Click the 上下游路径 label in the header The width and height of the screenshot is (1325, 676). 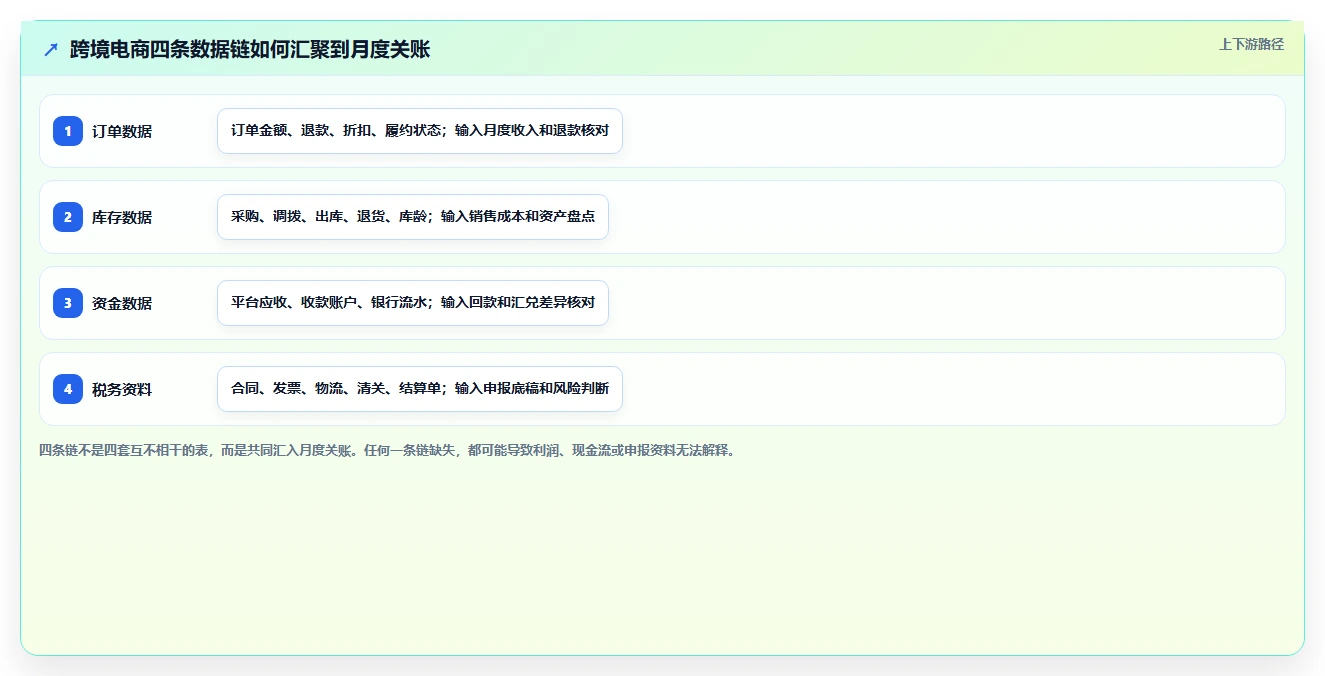tap(1251, 44)
